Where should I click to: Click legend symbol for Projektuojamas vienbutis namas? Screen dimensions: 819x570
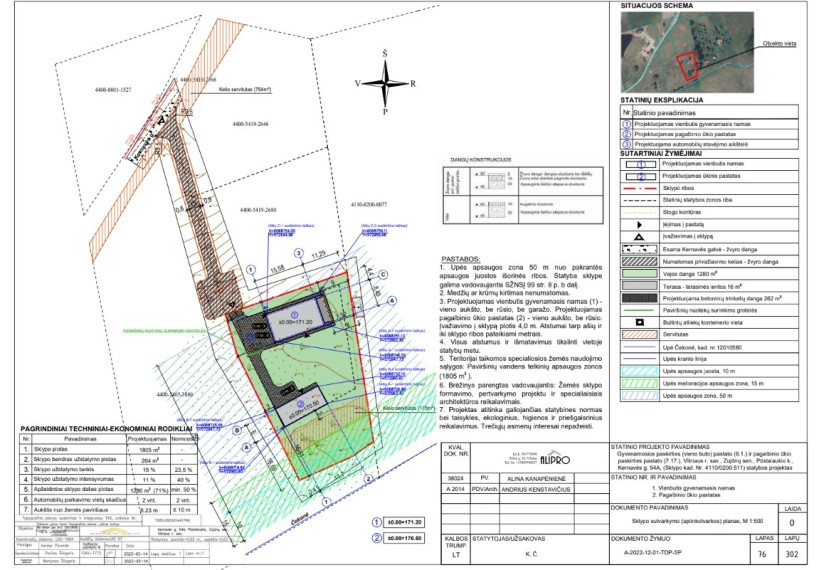click(639, 164)
